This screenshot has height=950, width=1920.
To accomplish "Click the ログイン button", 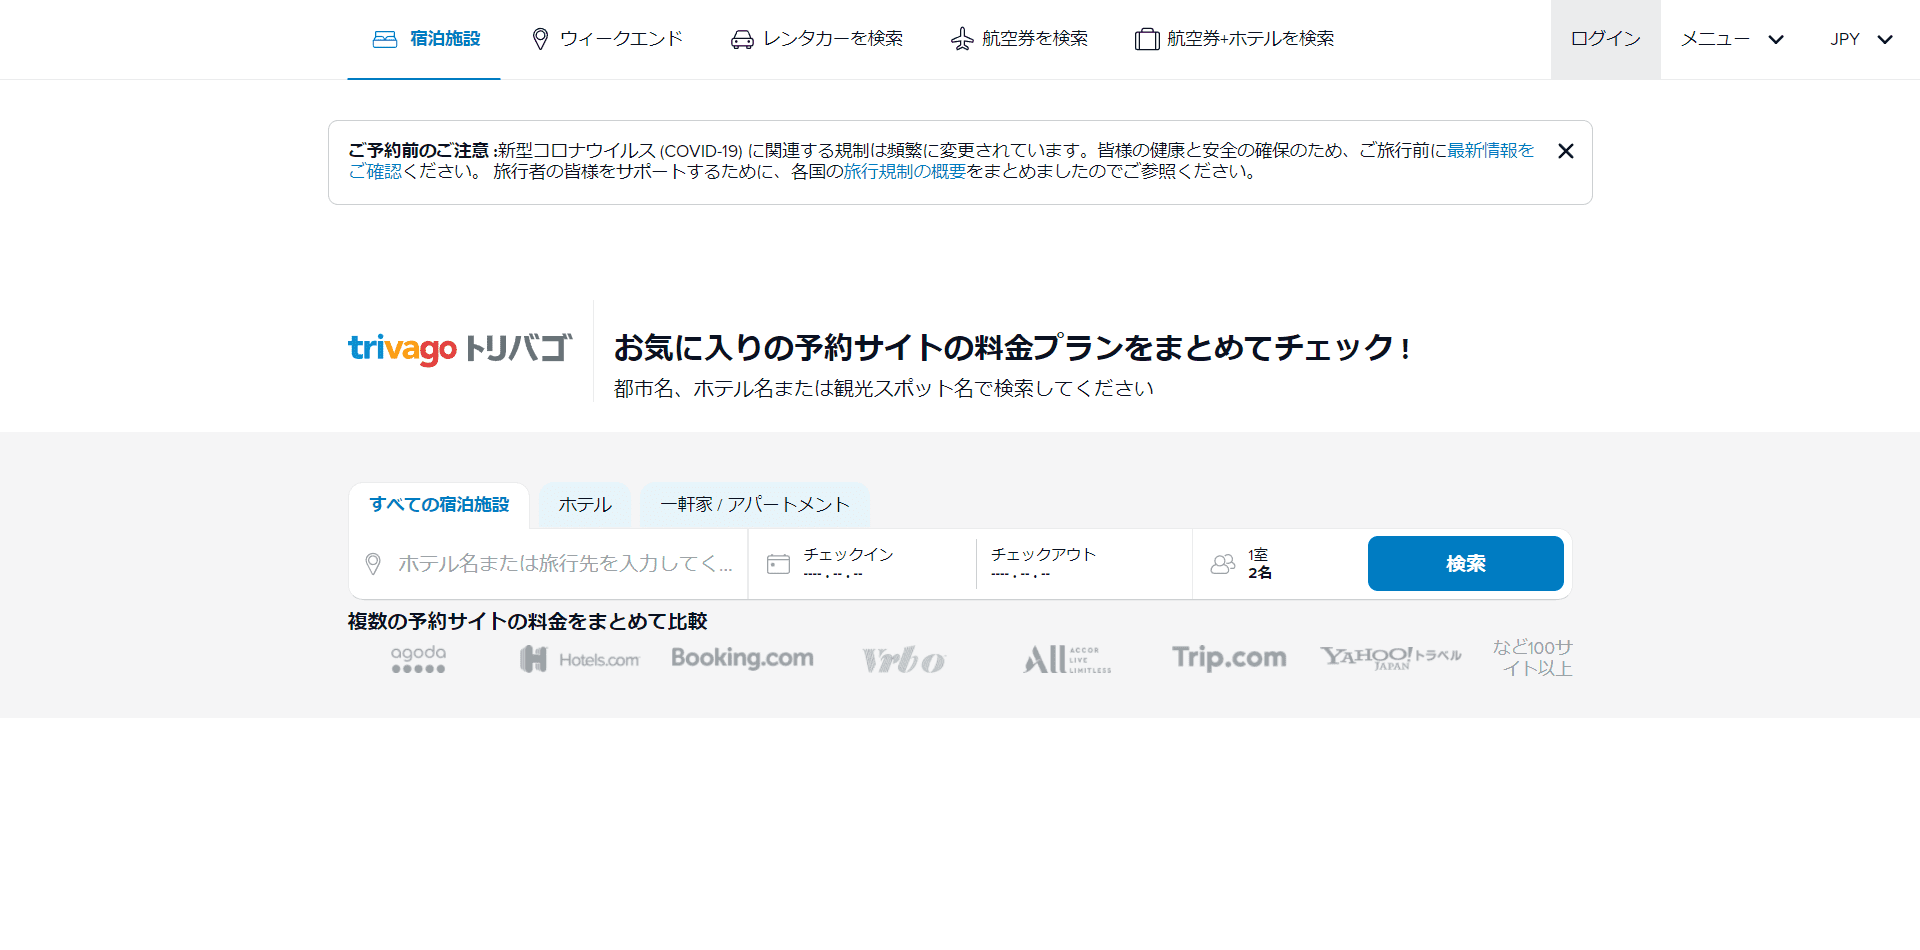I will click(x=1606, y=39).
